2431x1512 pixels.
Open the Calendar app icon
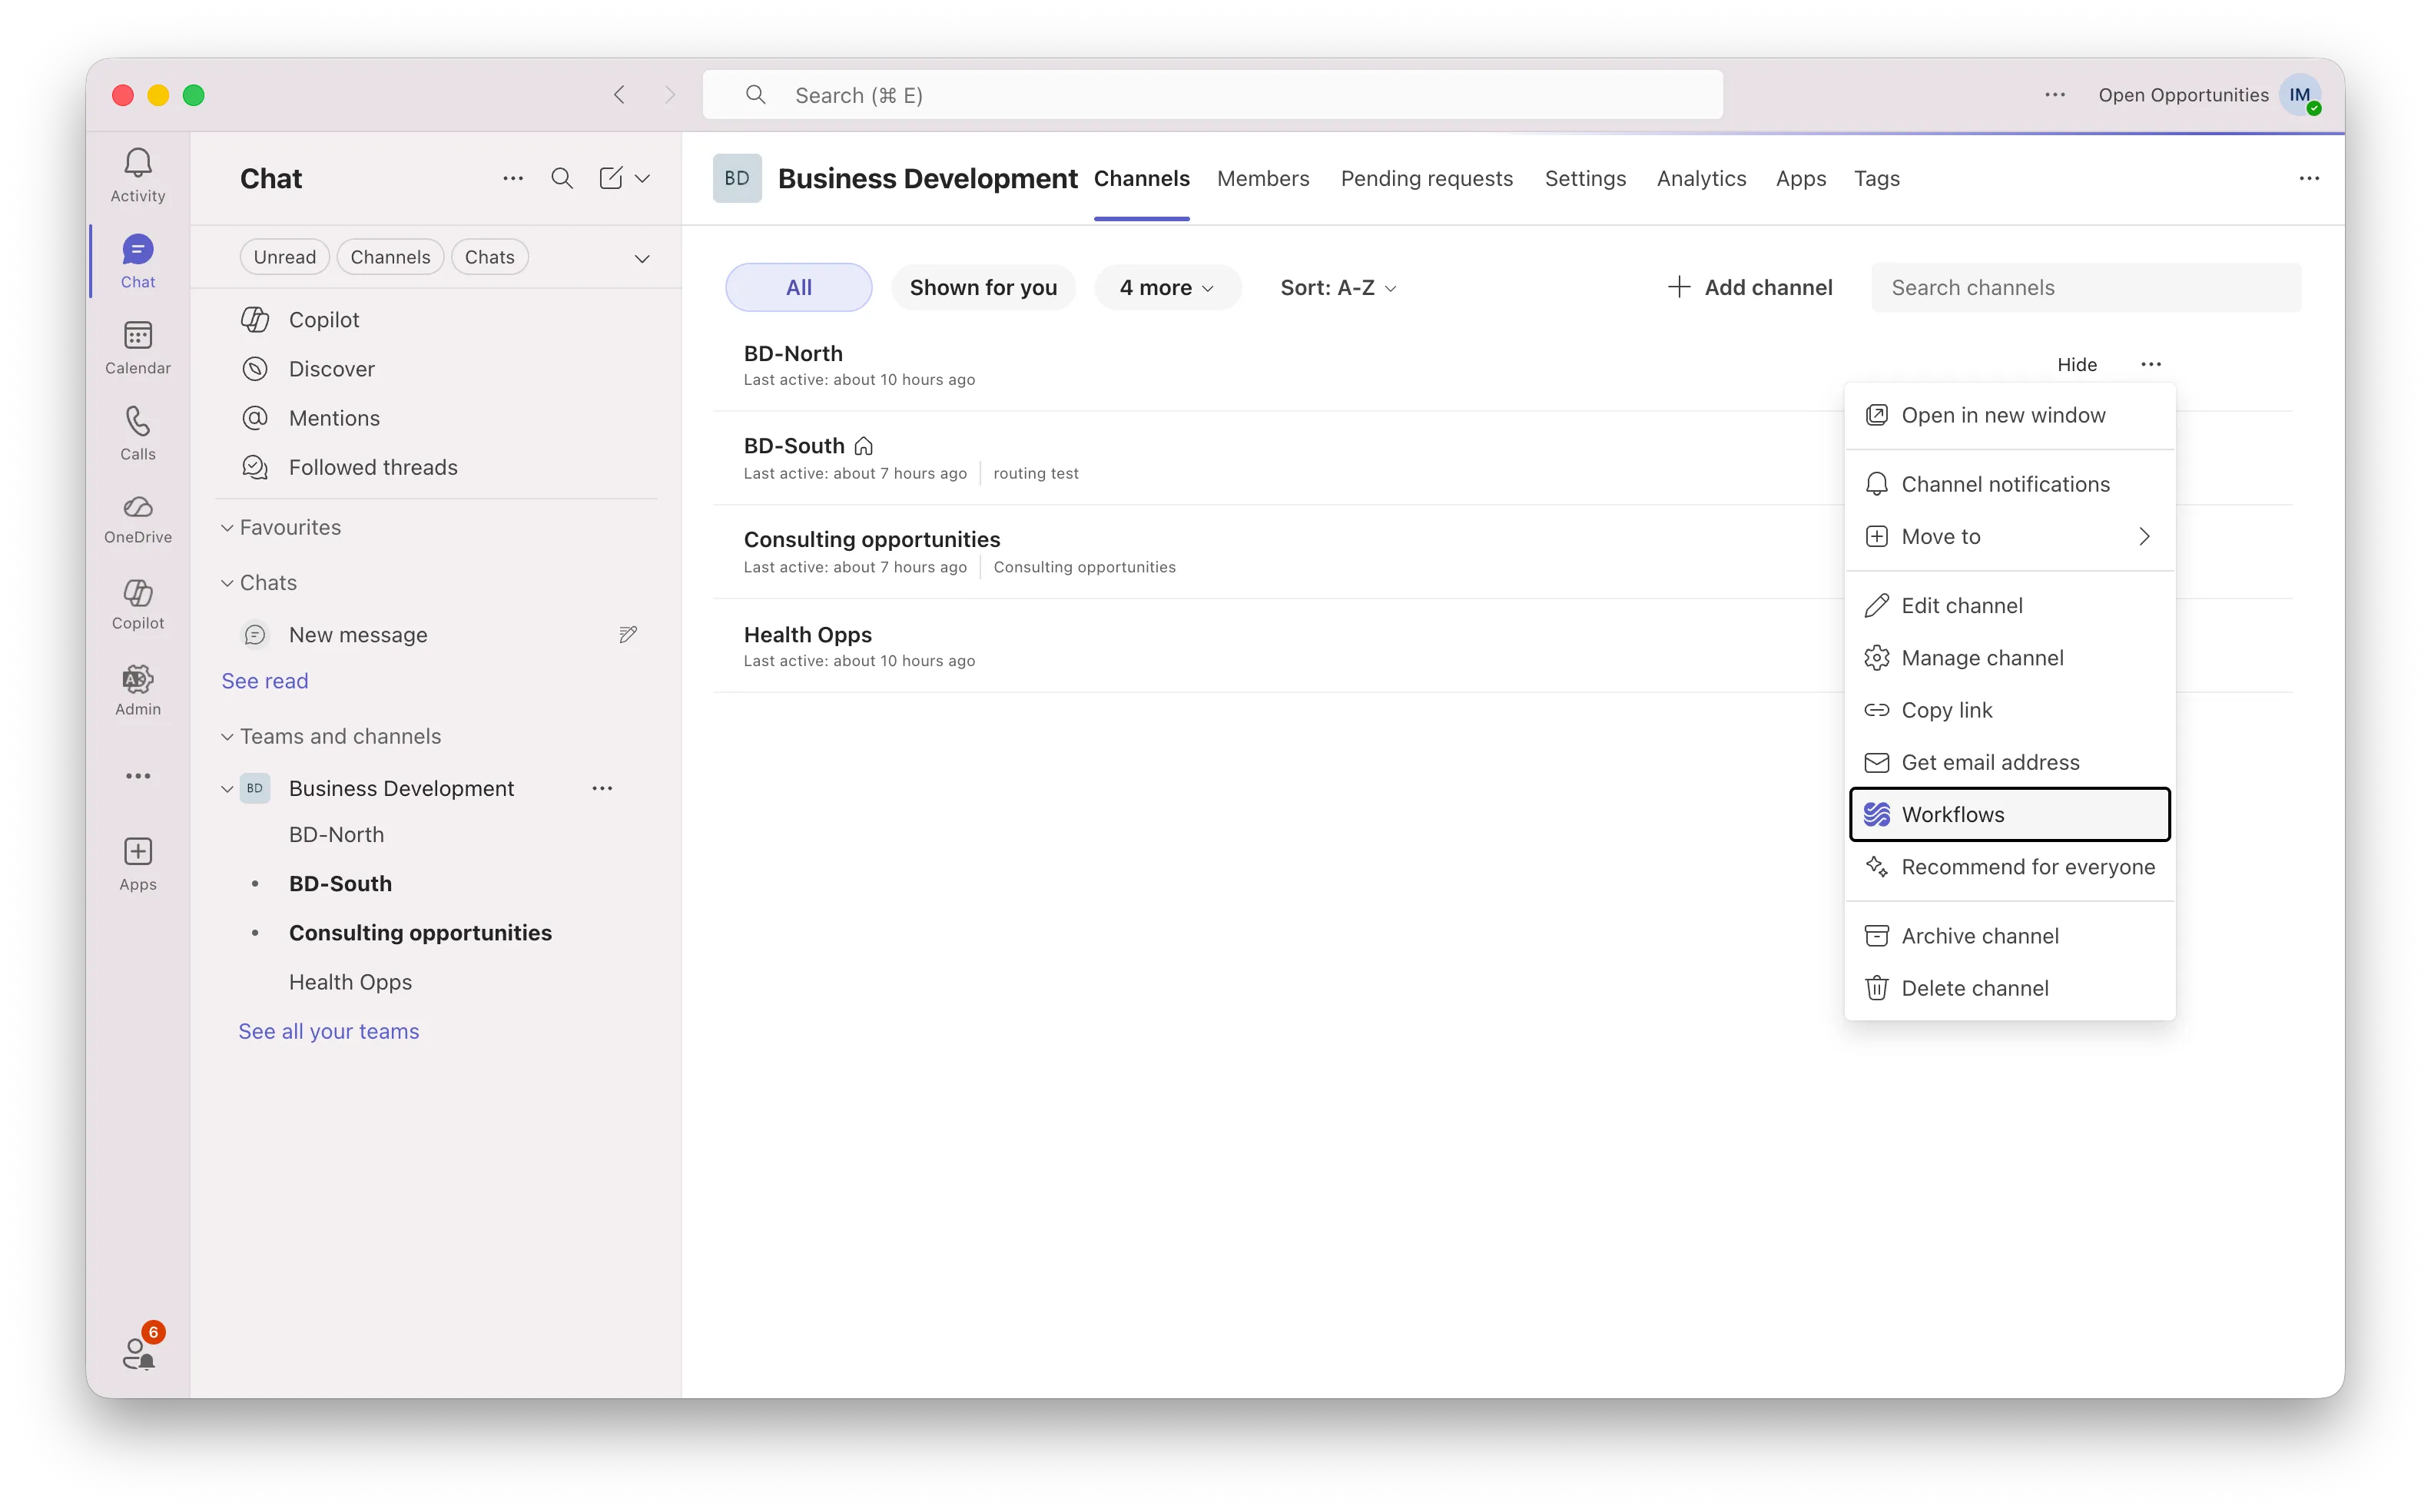138,347
